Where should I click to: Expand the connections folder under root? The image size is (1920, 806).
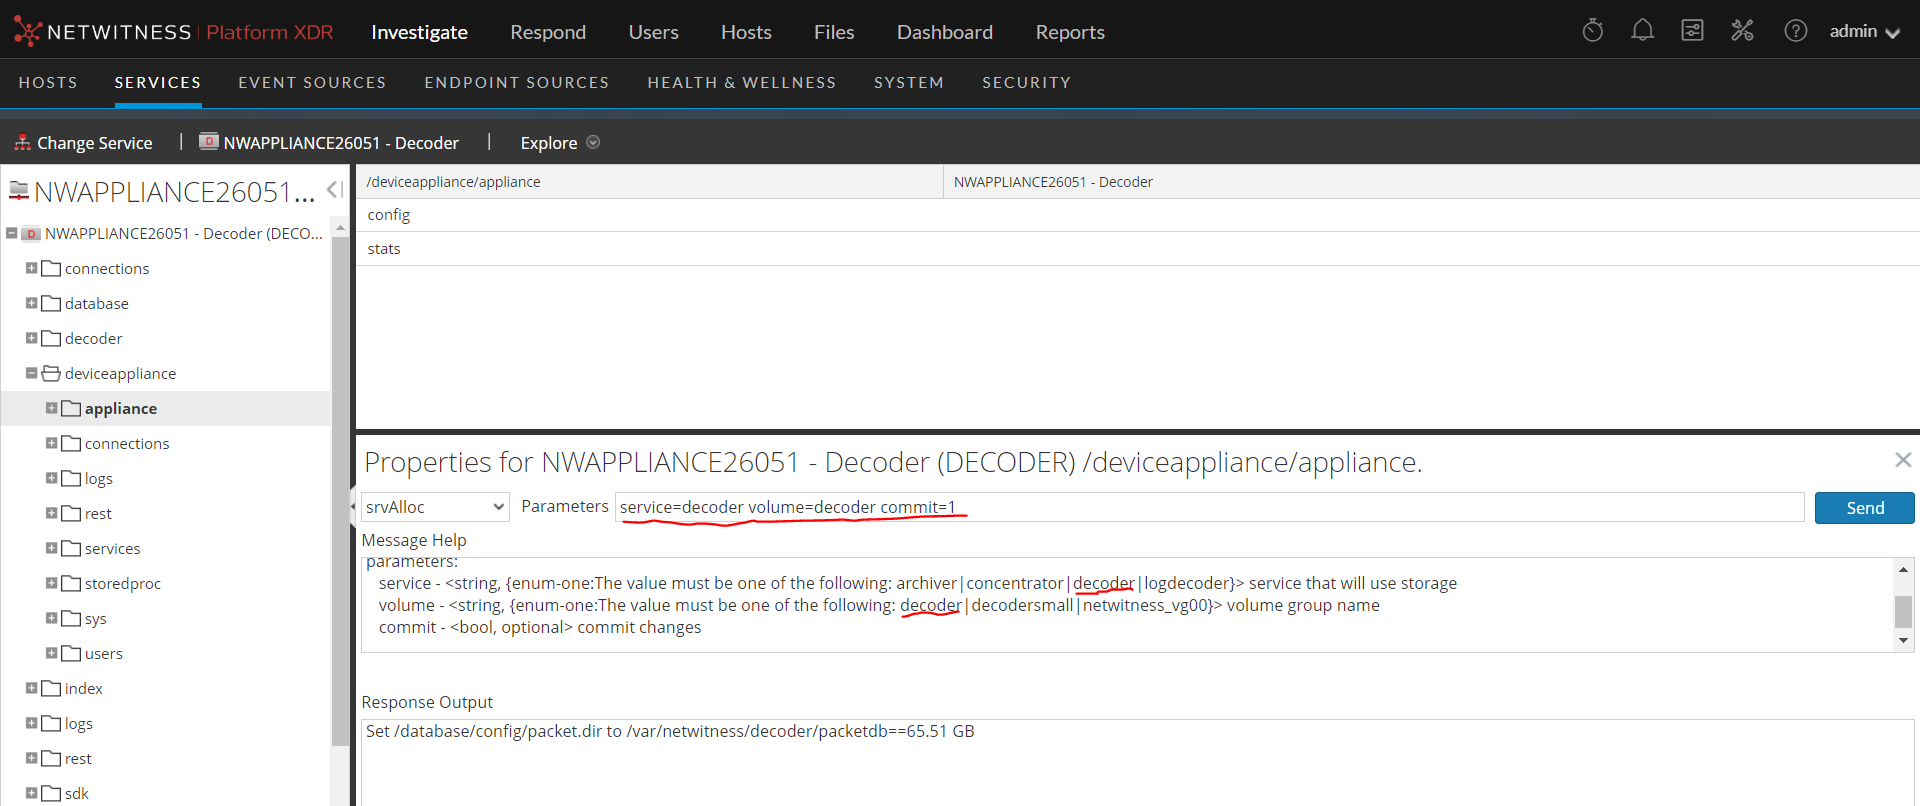32,268
